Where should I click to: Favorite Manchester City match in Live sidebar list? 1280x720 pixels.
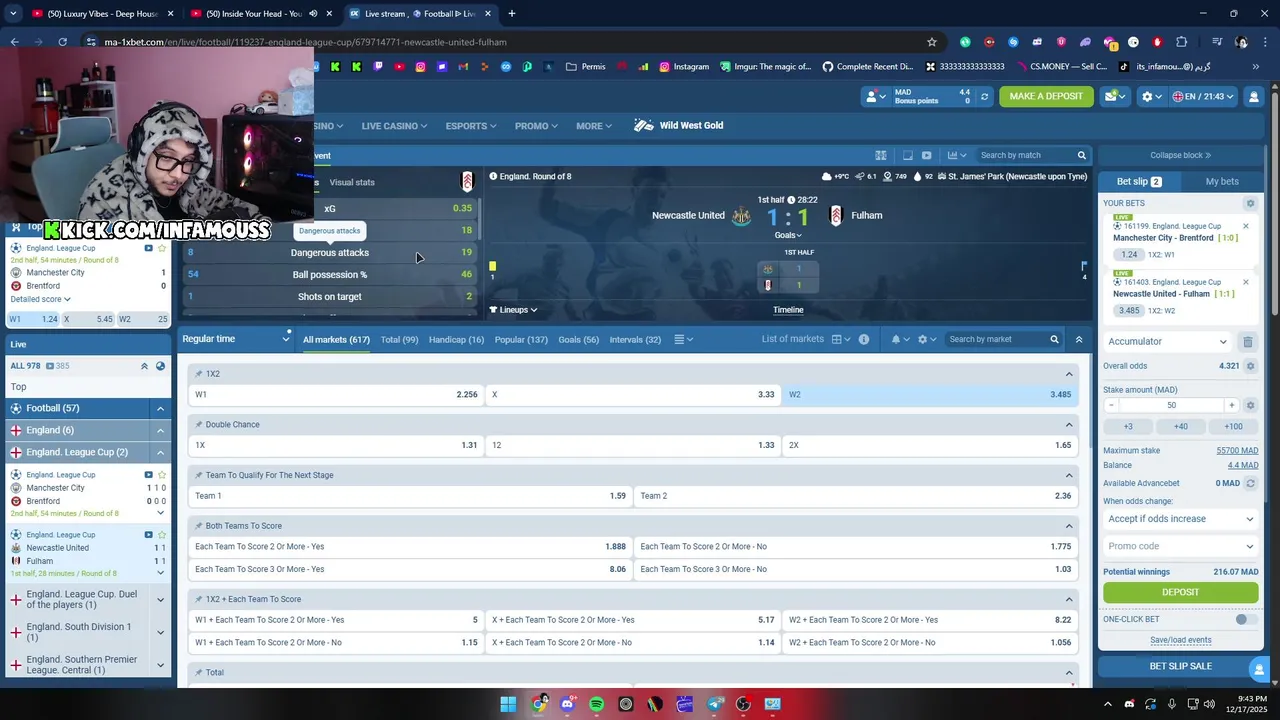pyautogui.click(x=162, y=475)
